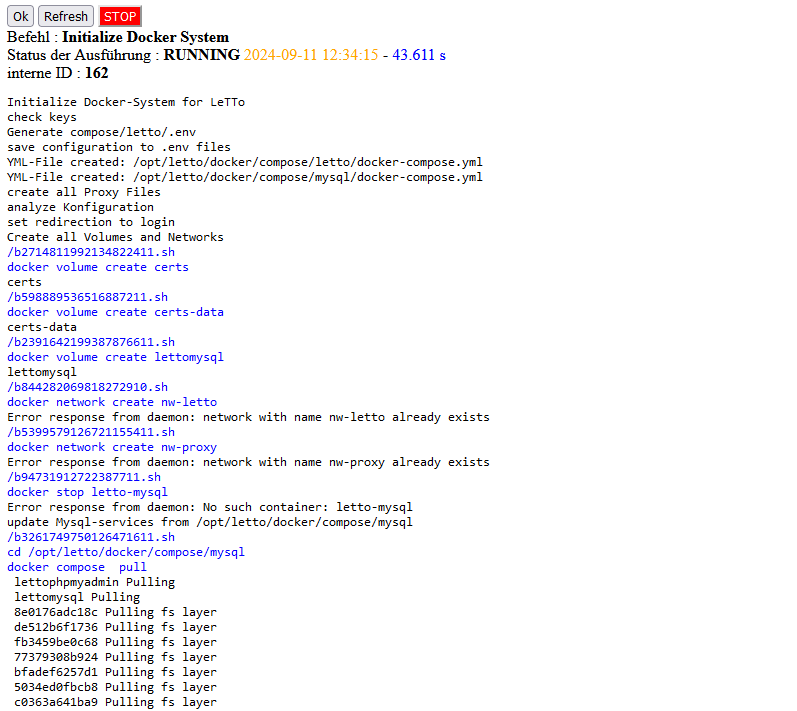Viewport: 797px width, 711px height.
Task: Click the 'docker compose pull' command line
Action: click(77, 567)
